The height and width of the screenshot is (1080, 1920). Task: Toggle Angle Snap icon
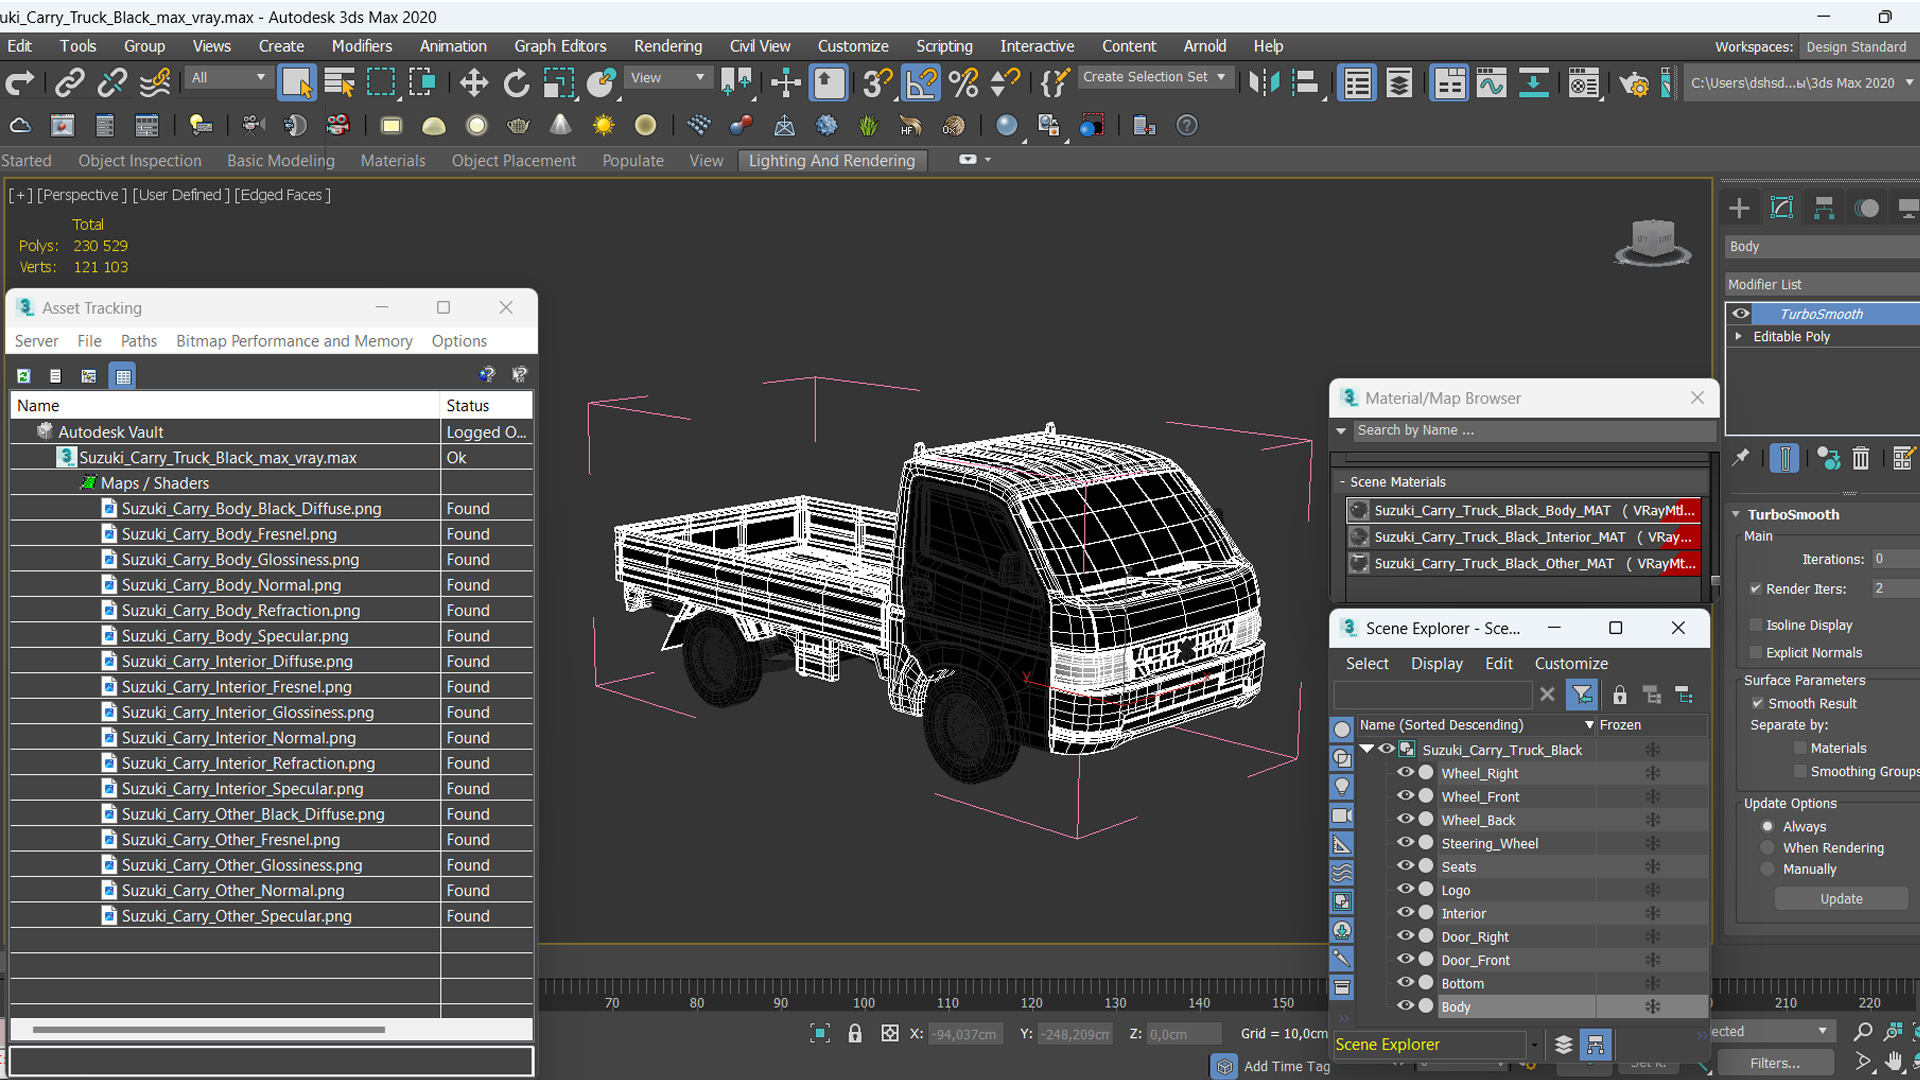pyautogui.click(x=920, y=83)
